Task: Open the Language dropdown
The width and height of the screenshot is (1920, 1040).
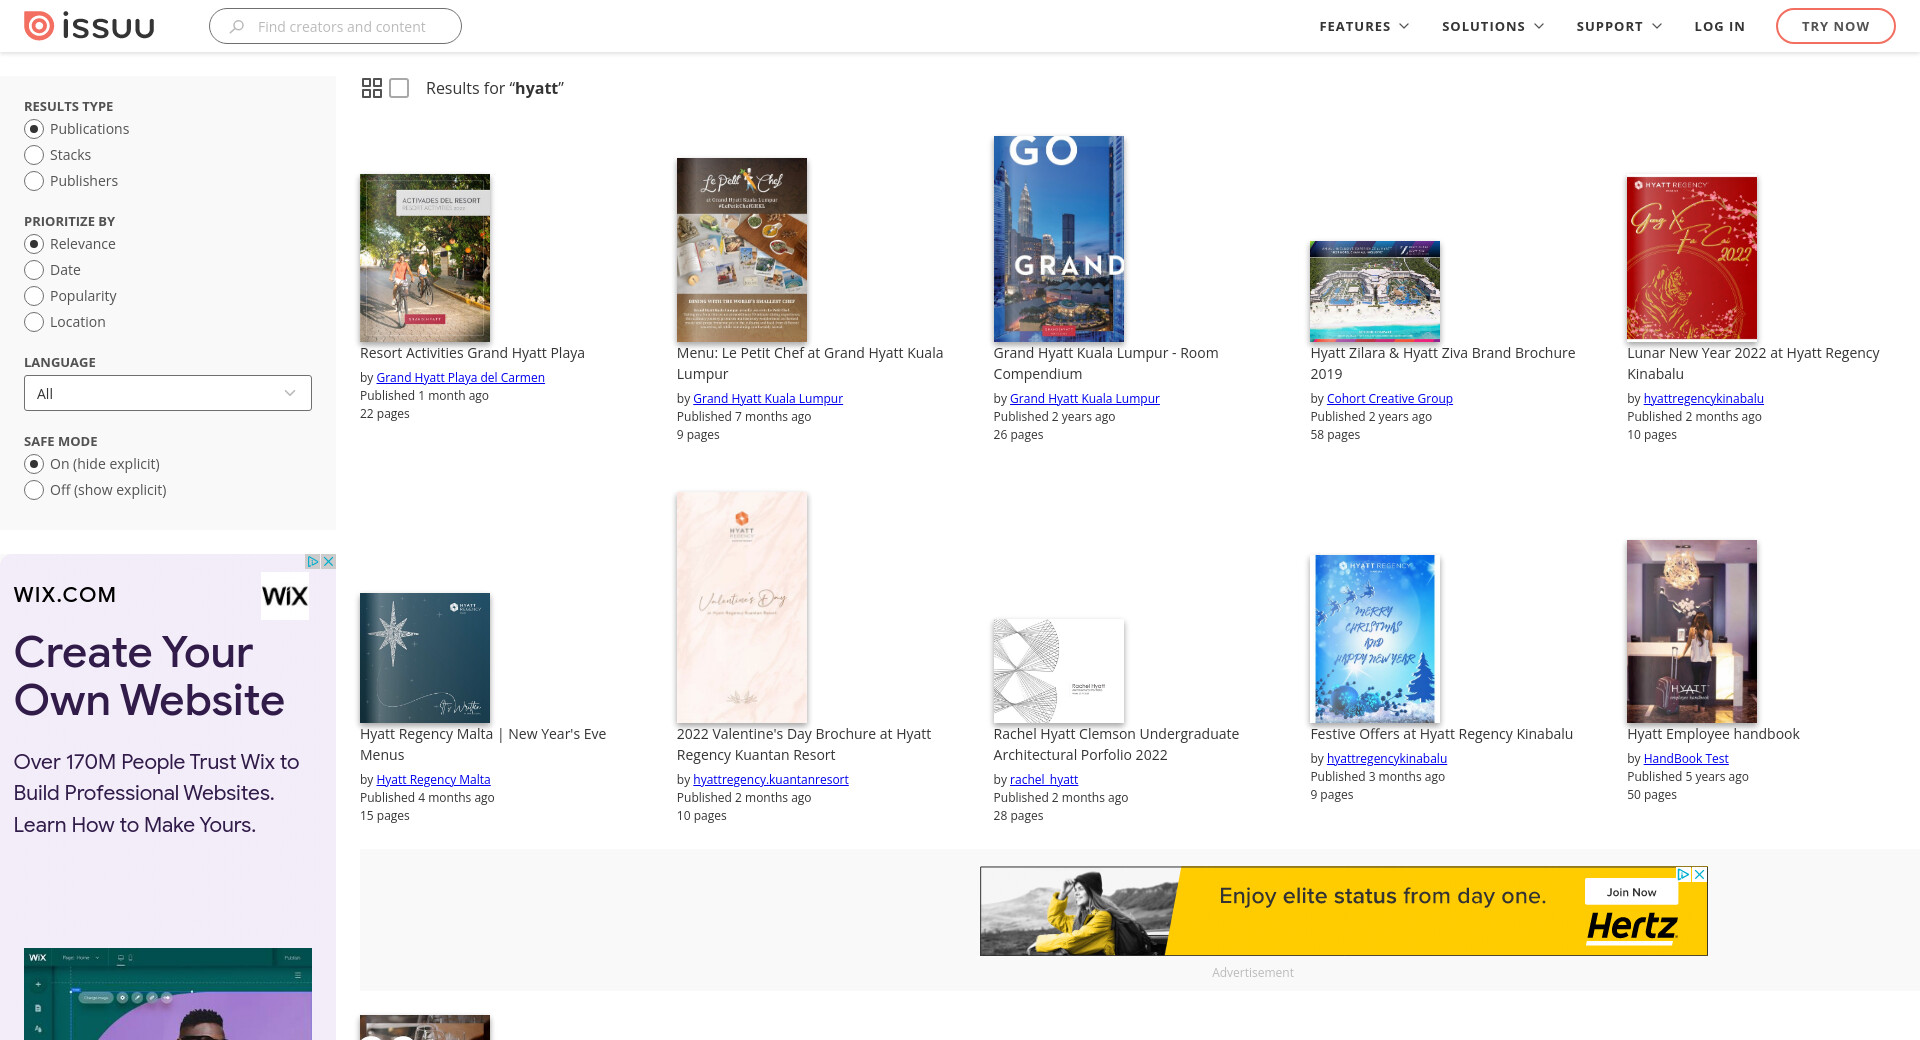Action: click(168, 393)
